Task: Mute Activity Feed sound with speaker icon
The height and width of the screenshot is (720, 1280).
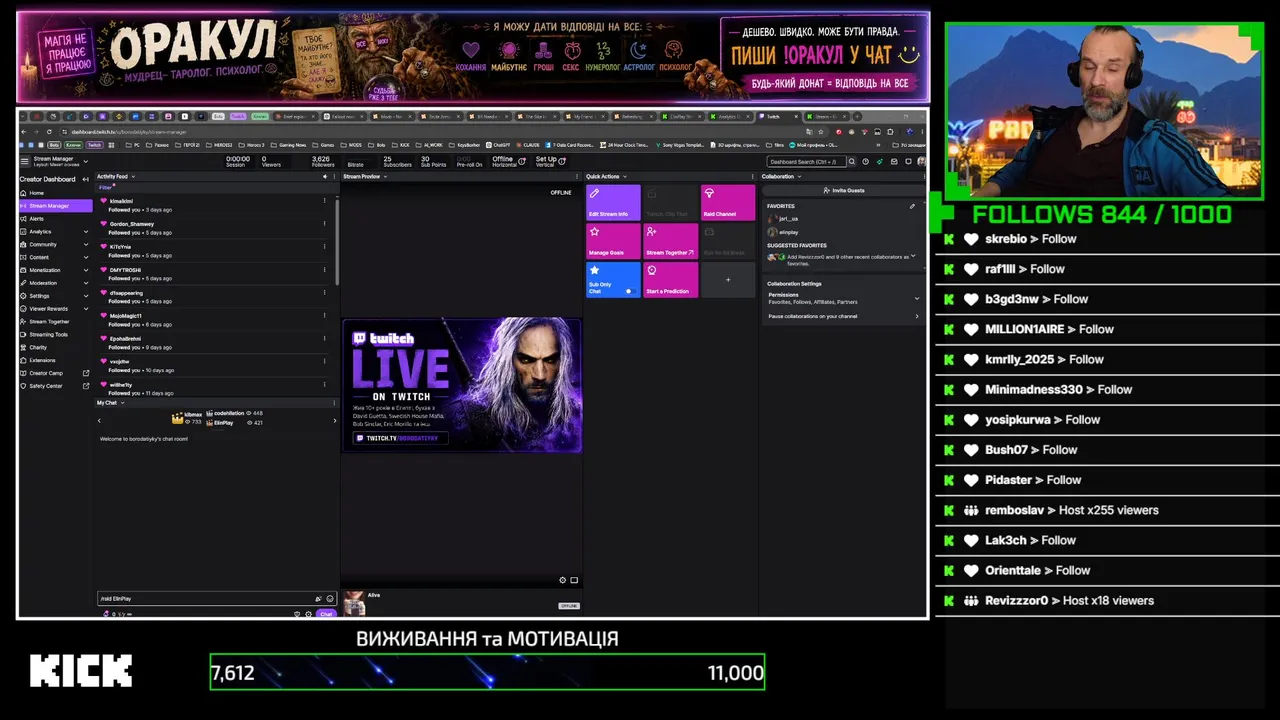Action: click(x=324, y=177)
